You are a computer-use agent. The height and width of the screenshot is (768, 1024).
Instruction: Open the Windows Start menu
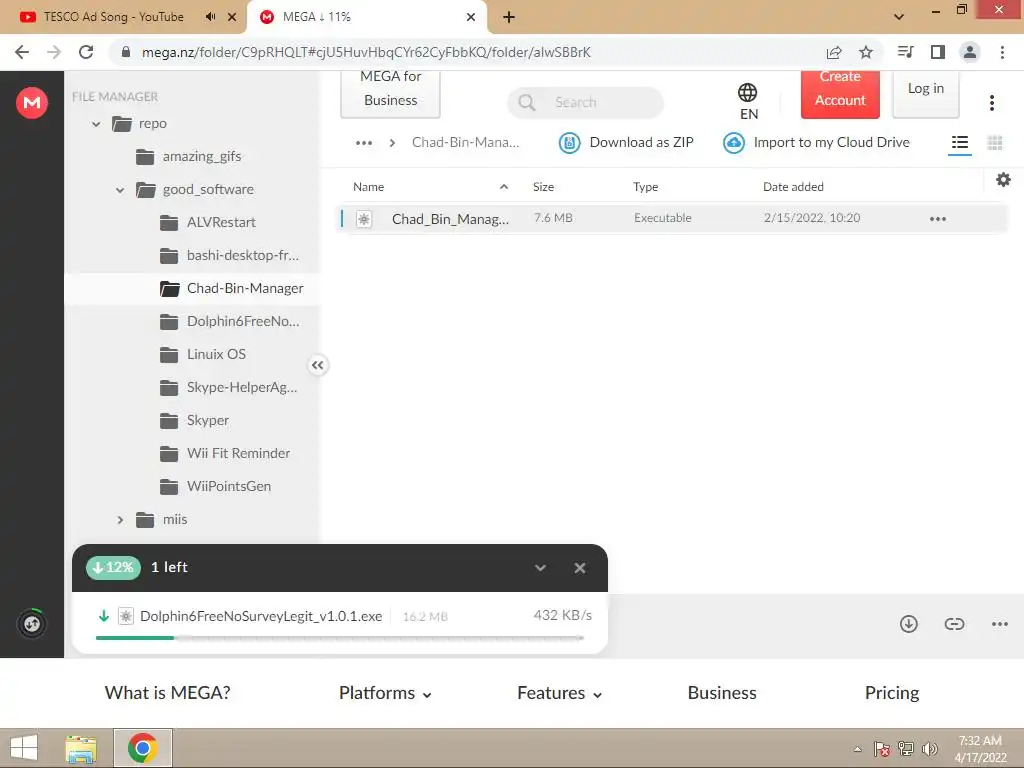click(x=24, y=748)
